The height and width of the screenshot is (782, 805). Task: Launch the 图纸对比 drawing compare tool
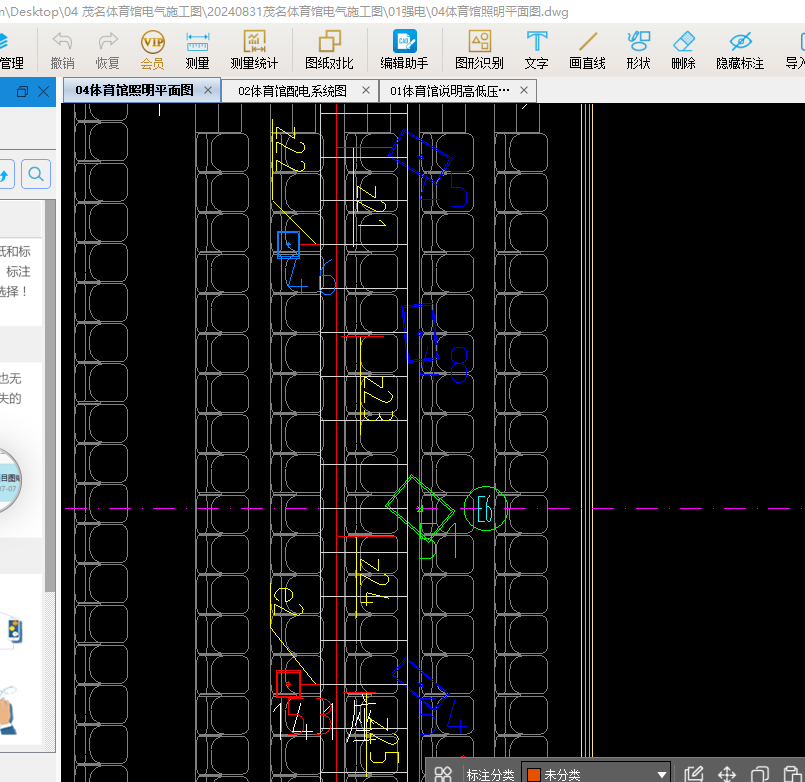pyautogui.click(x=329, y=50)
